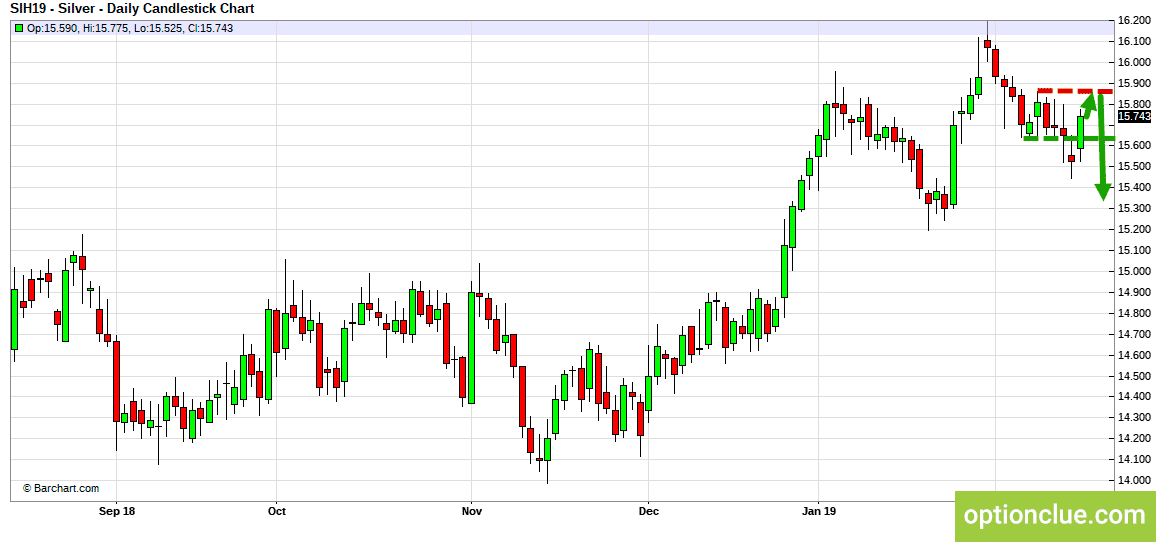Click the 'Jan 19' date axis label
The image size is (1156, 542).
pos(819,510)
